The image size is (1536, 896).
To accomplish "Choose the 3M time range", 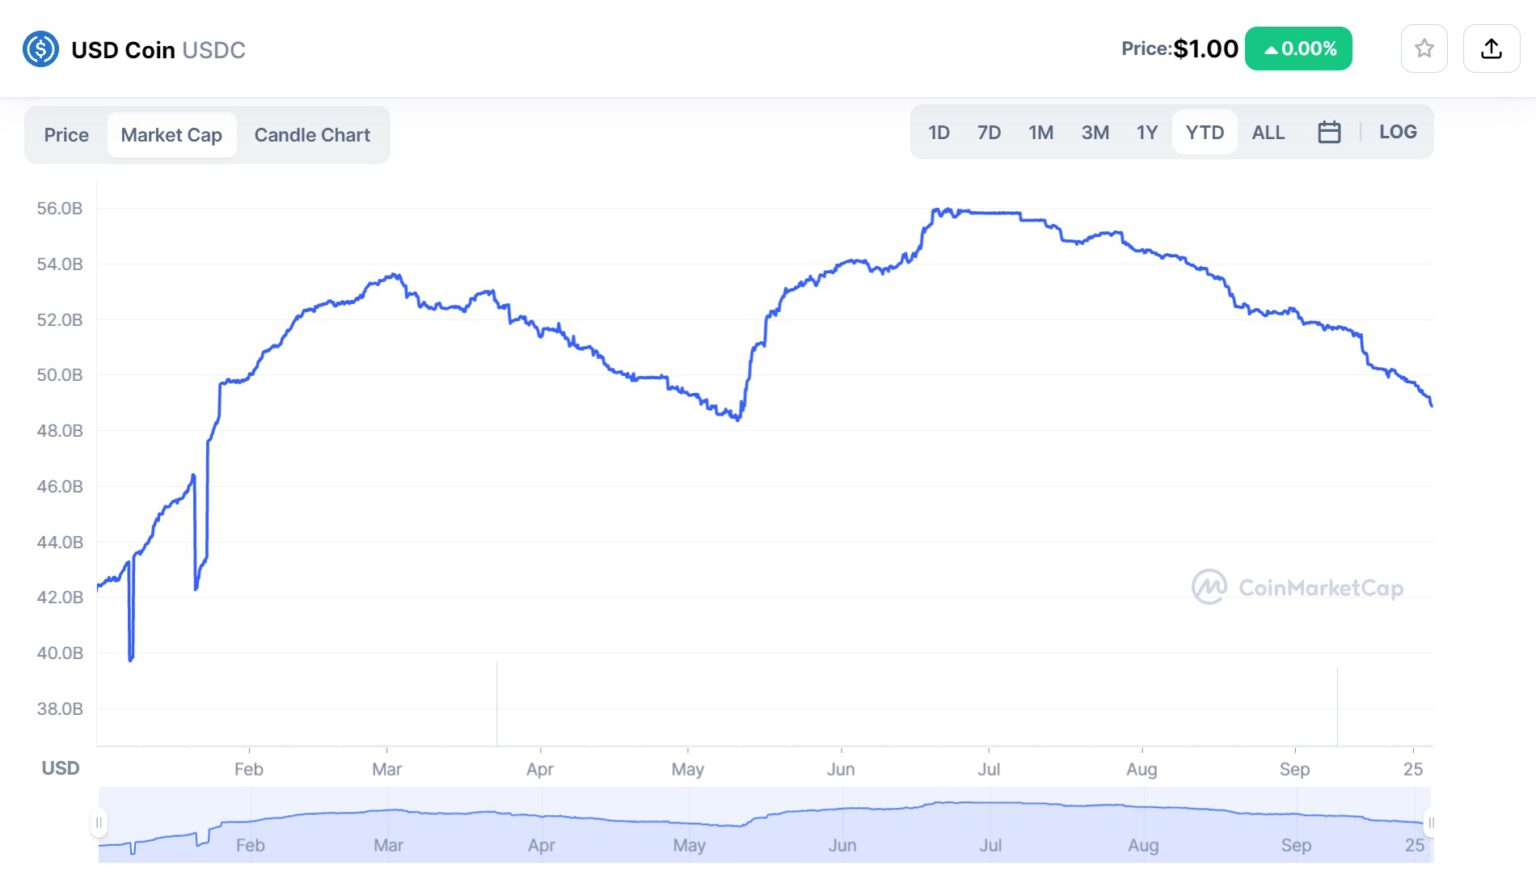I will [x=1095, y=132].
